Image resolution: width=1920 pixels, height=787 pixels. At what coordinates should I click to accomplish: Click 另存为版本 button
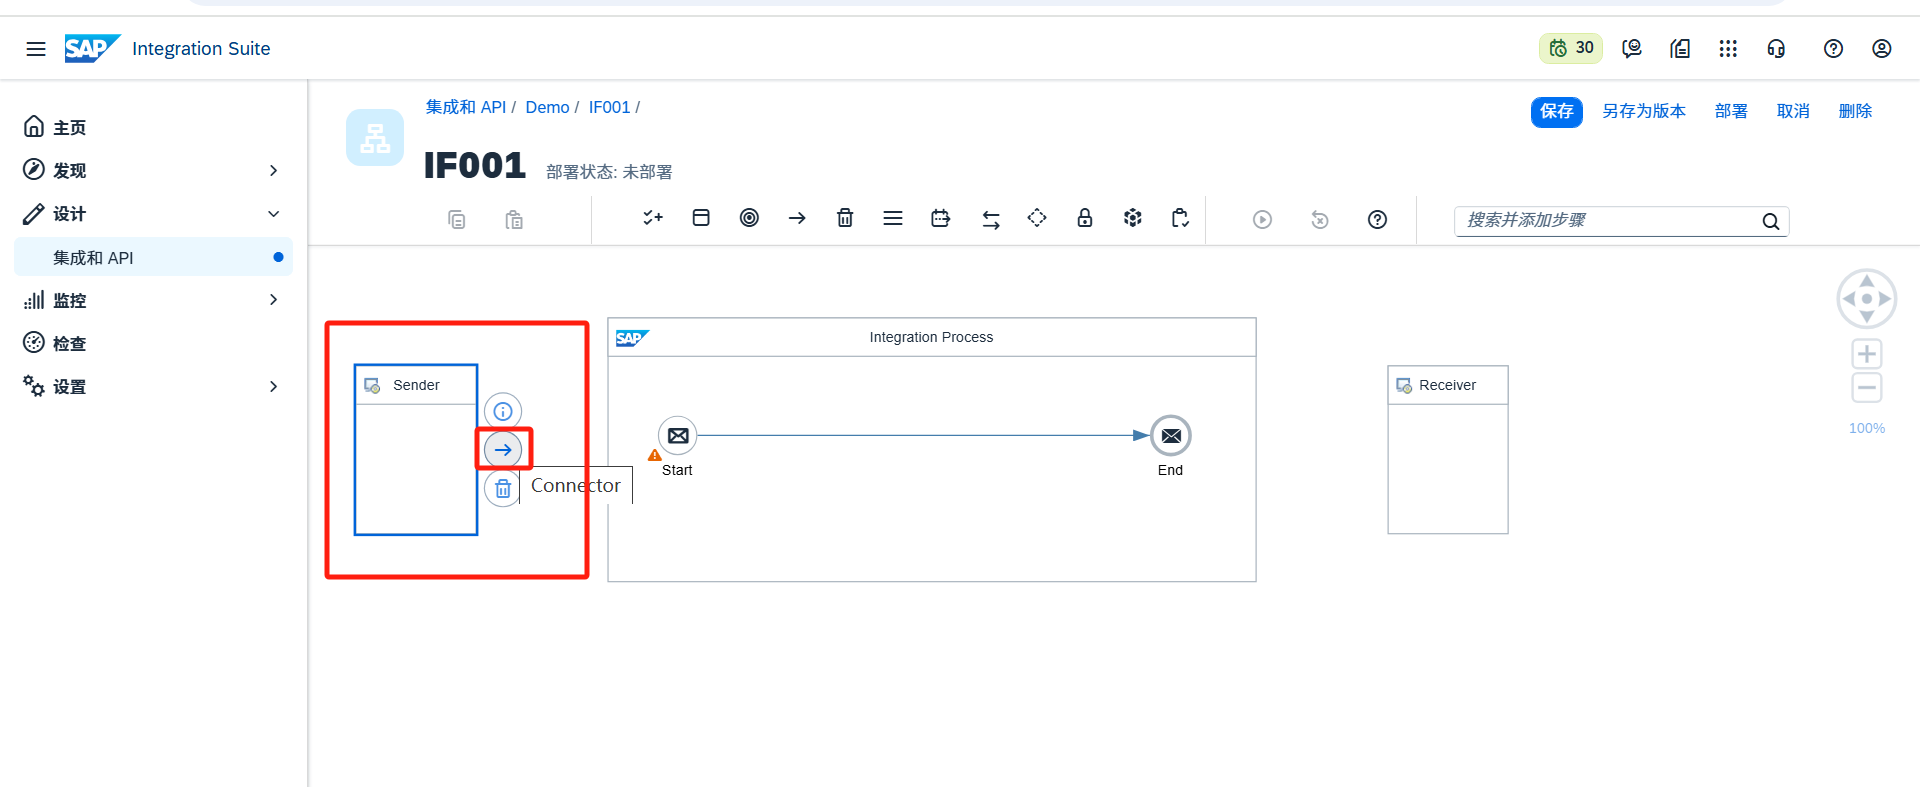point(1643,111)
